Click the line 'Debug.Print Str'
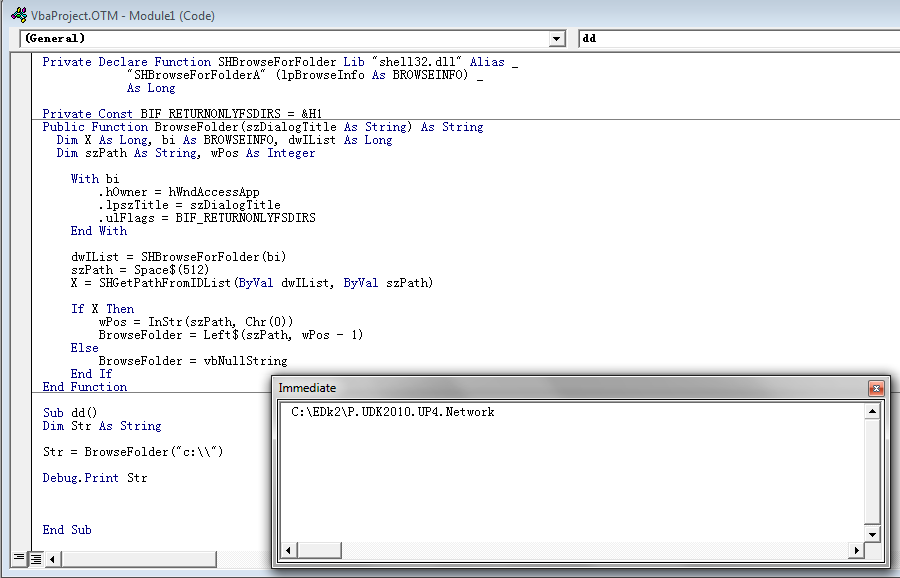 click(x=95, y=478)
